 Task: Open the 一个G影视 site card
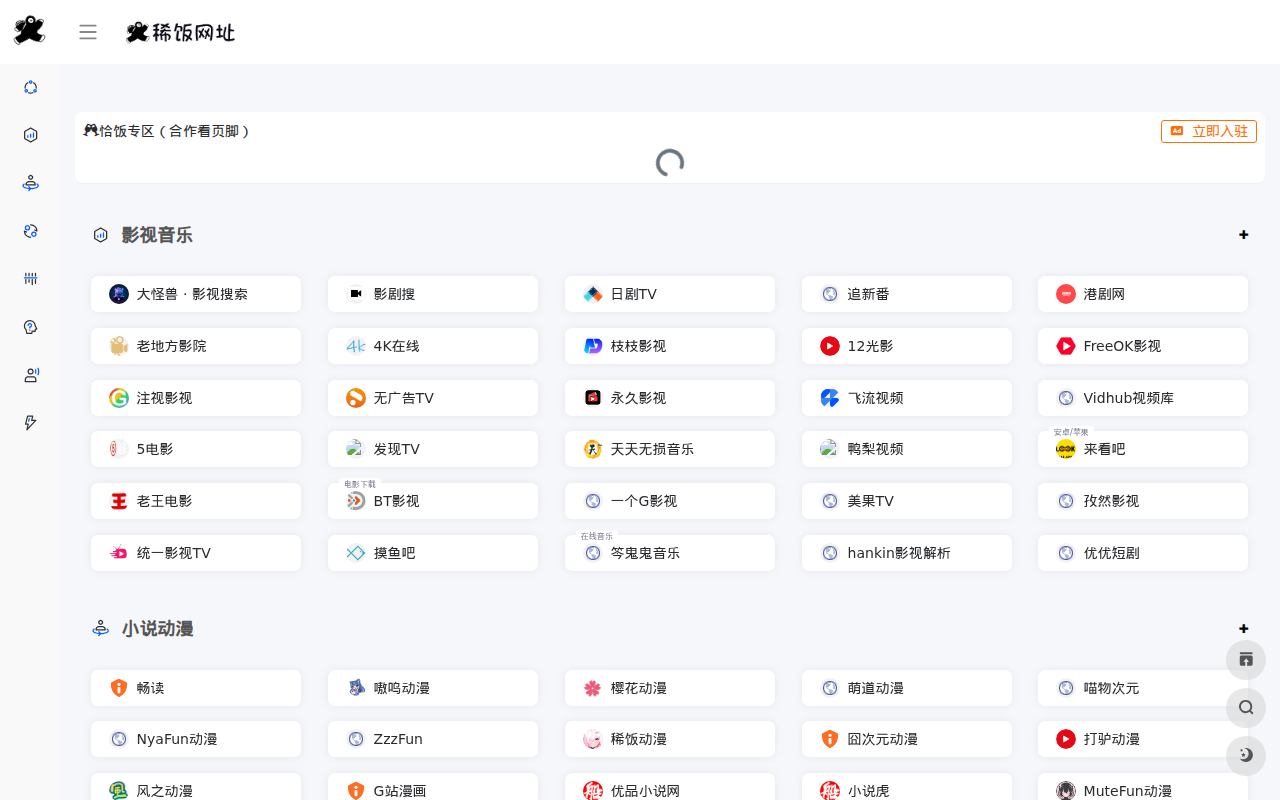tap(670, 501)
